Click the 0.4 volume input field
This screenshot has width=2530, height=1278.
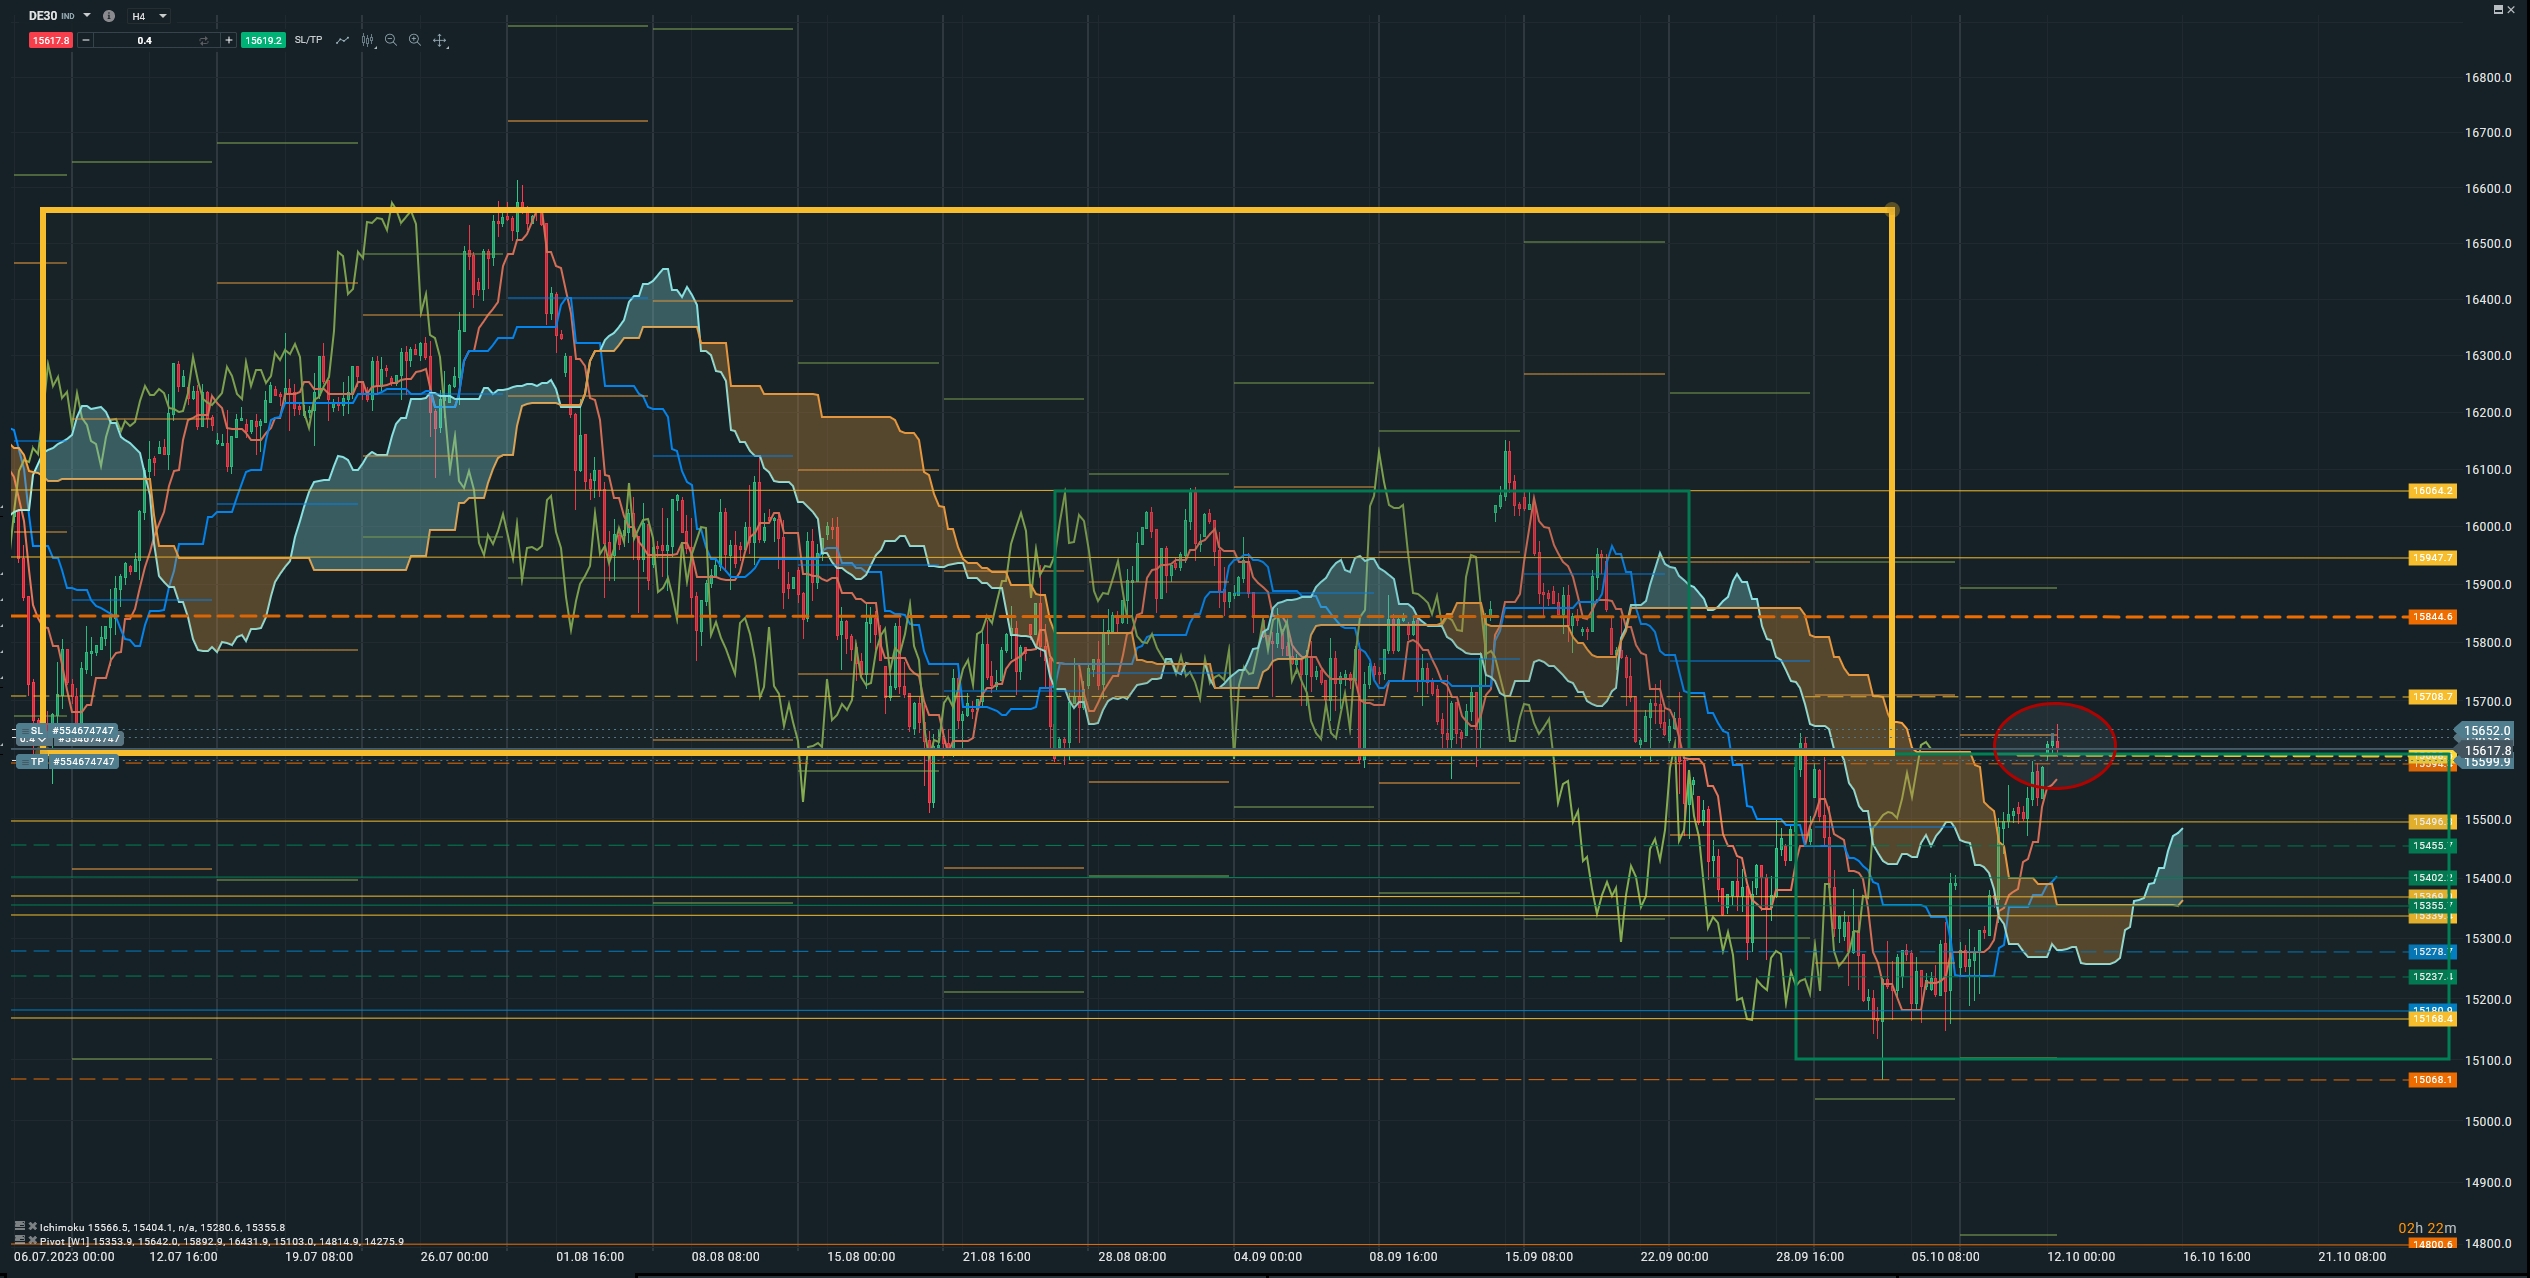pyautogui.click(x=145, y=40)
